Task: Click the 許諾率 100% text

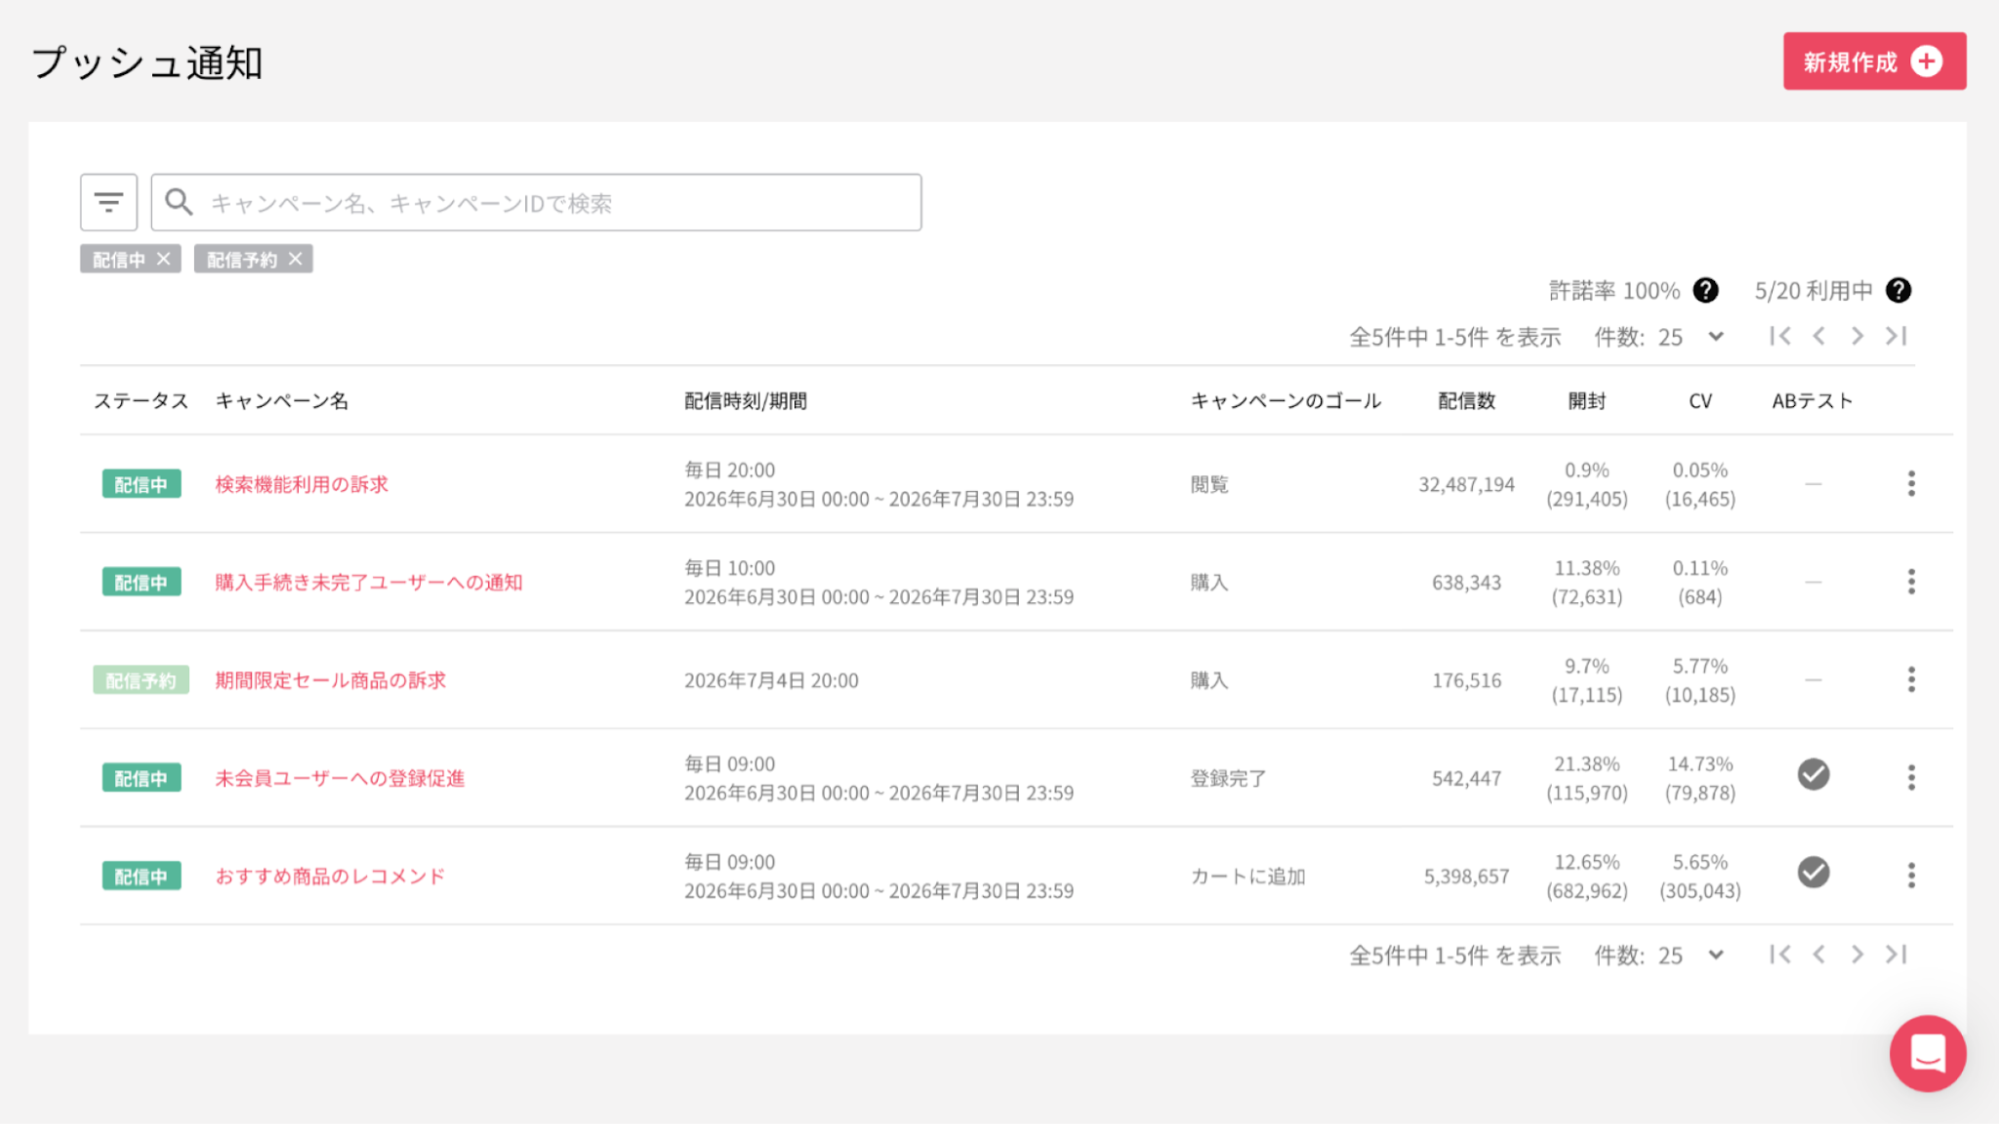Action: pos(1614,291)
